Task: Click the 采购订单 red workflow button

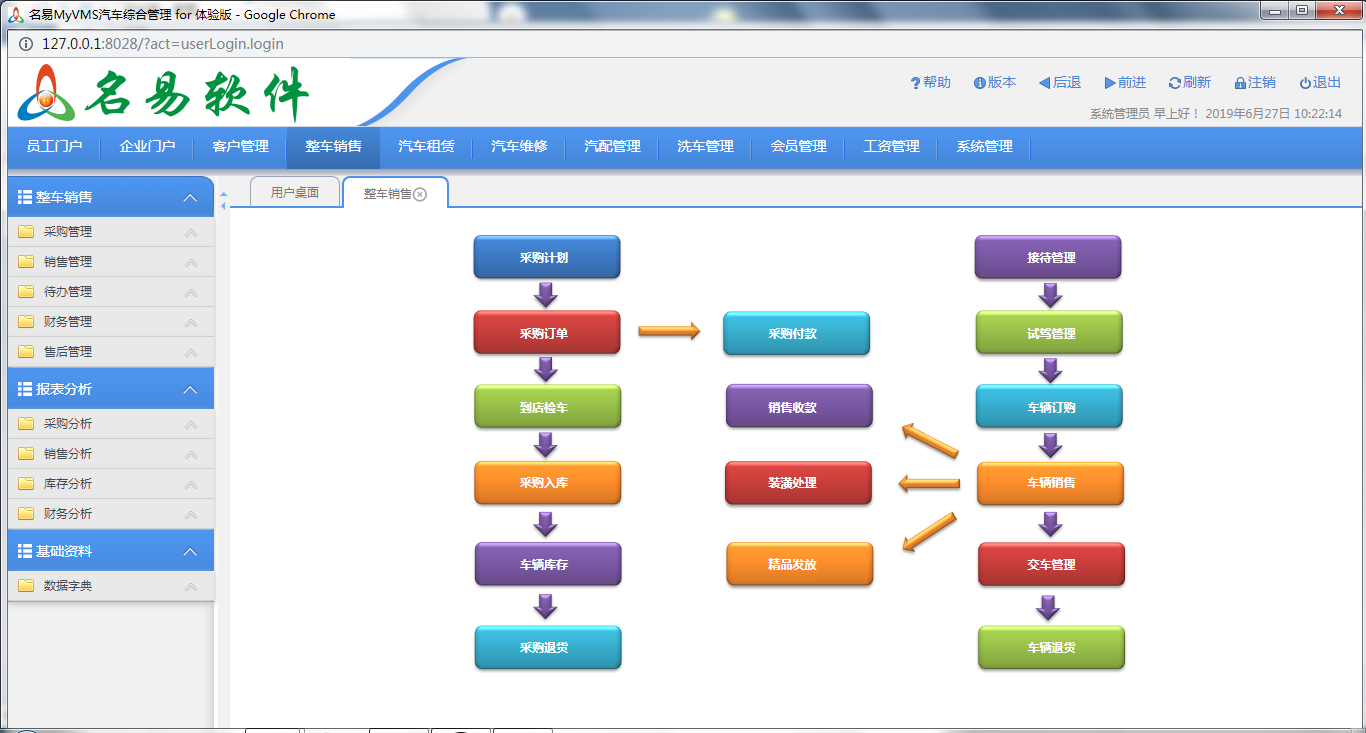Action: tap(546, 333)
